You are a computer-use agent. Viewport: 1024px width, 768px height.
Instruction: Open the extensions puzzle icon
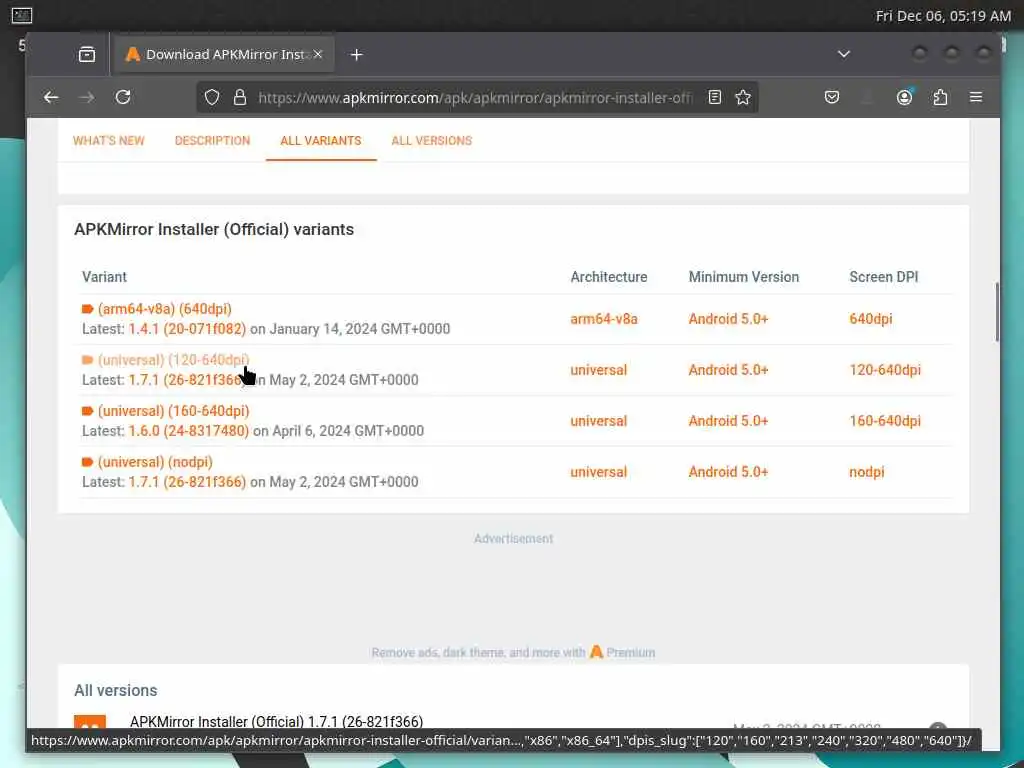[x=940, y=97]
